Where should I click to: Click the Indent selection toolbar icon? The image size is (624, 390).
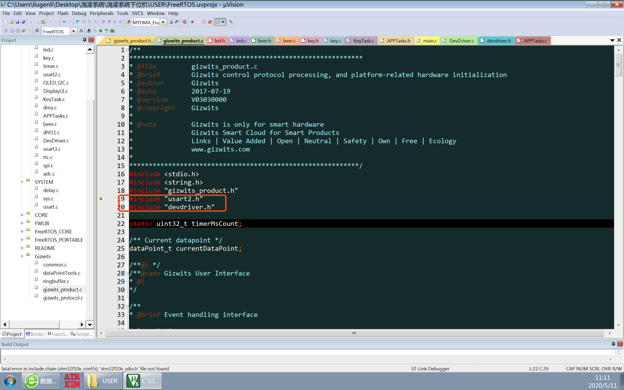[x=103, y=22]
